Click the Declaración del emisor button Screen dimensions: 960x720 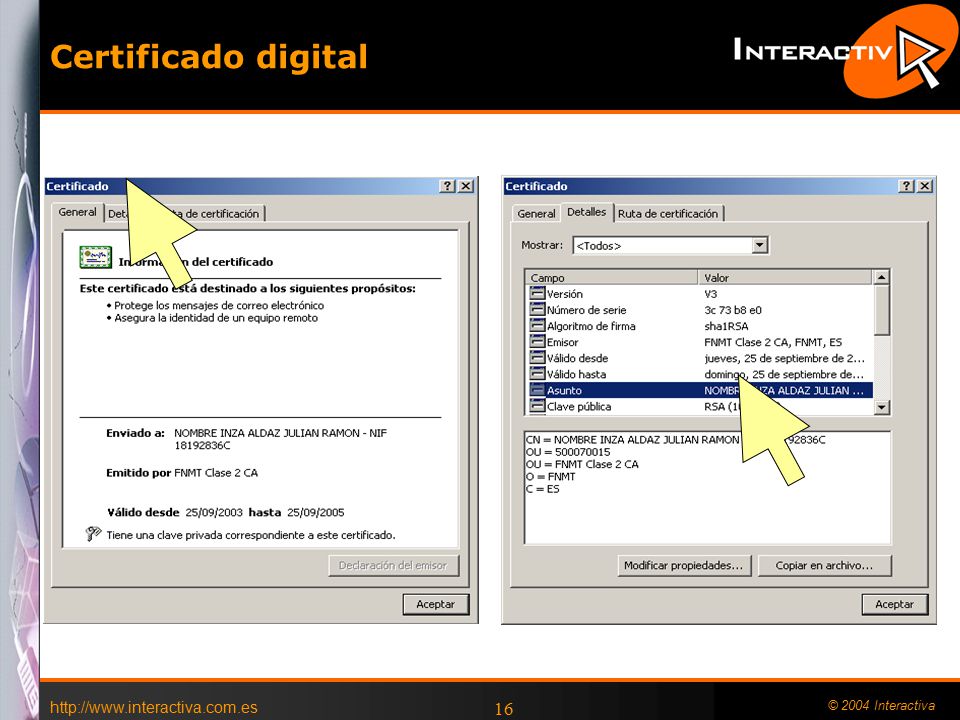point(393,566)
